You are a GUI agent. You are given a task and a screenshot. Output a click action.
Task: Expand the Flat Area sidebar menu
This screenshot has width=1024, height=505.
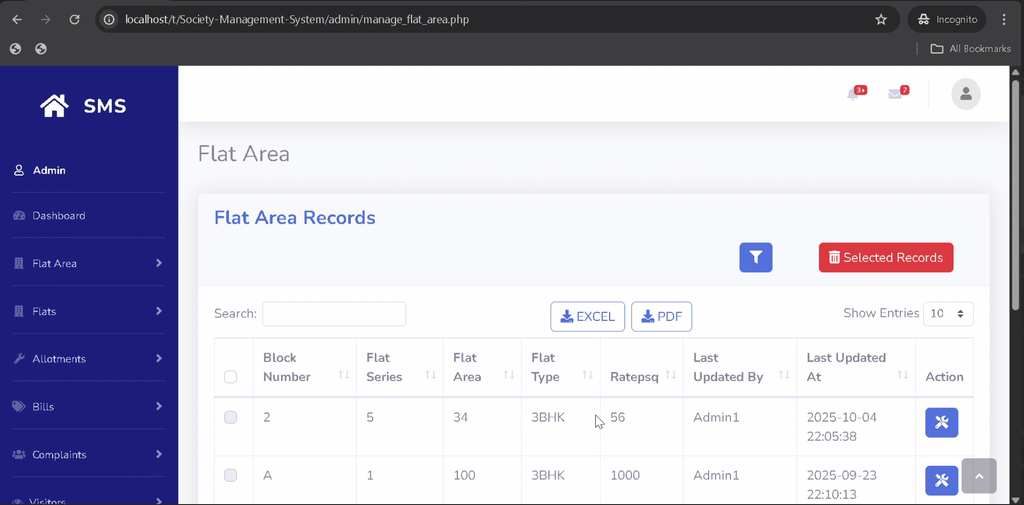point(89,263)
